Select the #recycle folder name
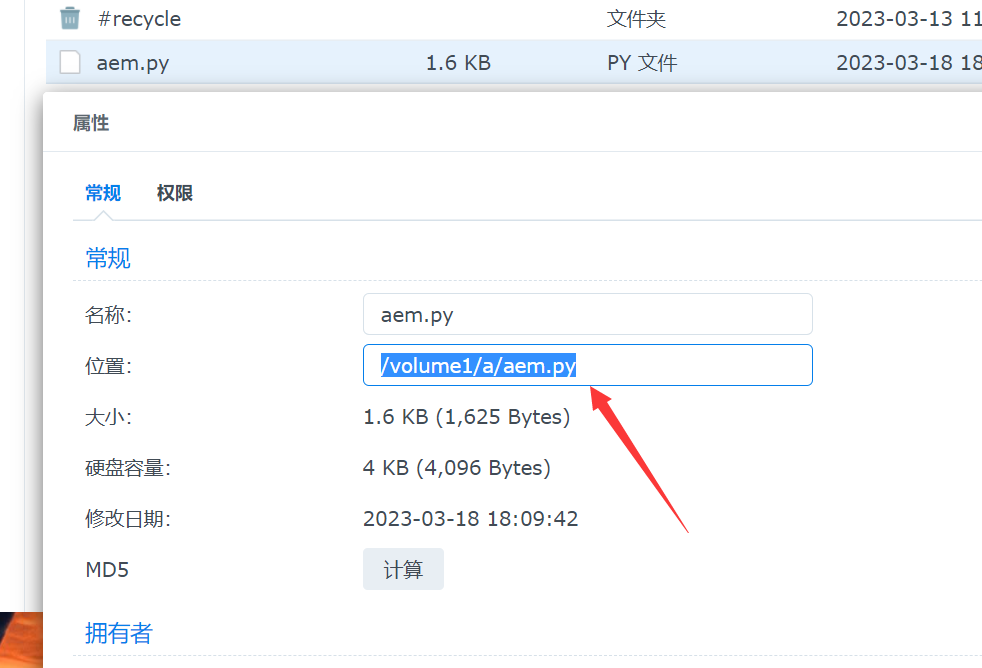This screenshot has width=982, height=668. coord(138,19)
